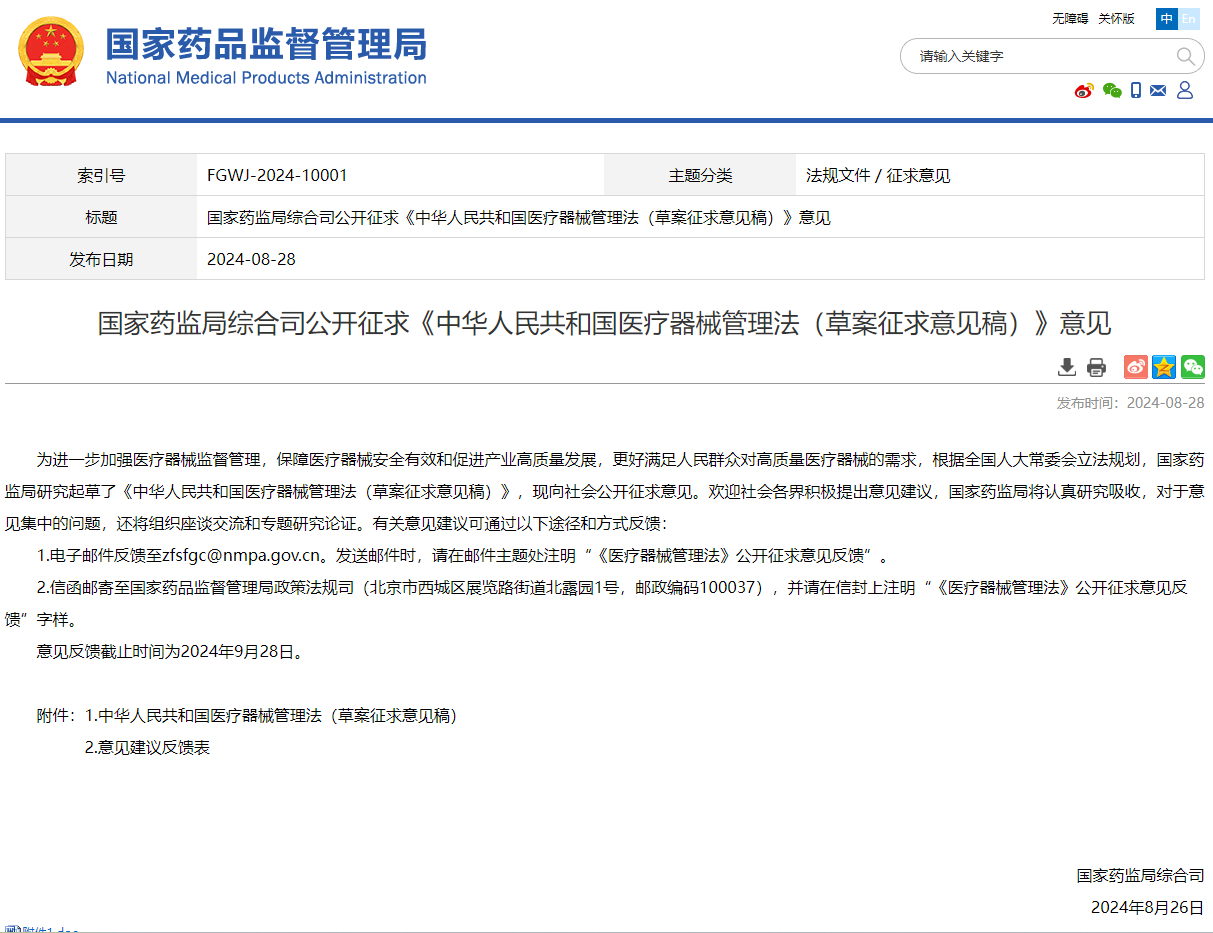
Task: Open the 附件1 doc attachment link
Action: click(42, 929)
